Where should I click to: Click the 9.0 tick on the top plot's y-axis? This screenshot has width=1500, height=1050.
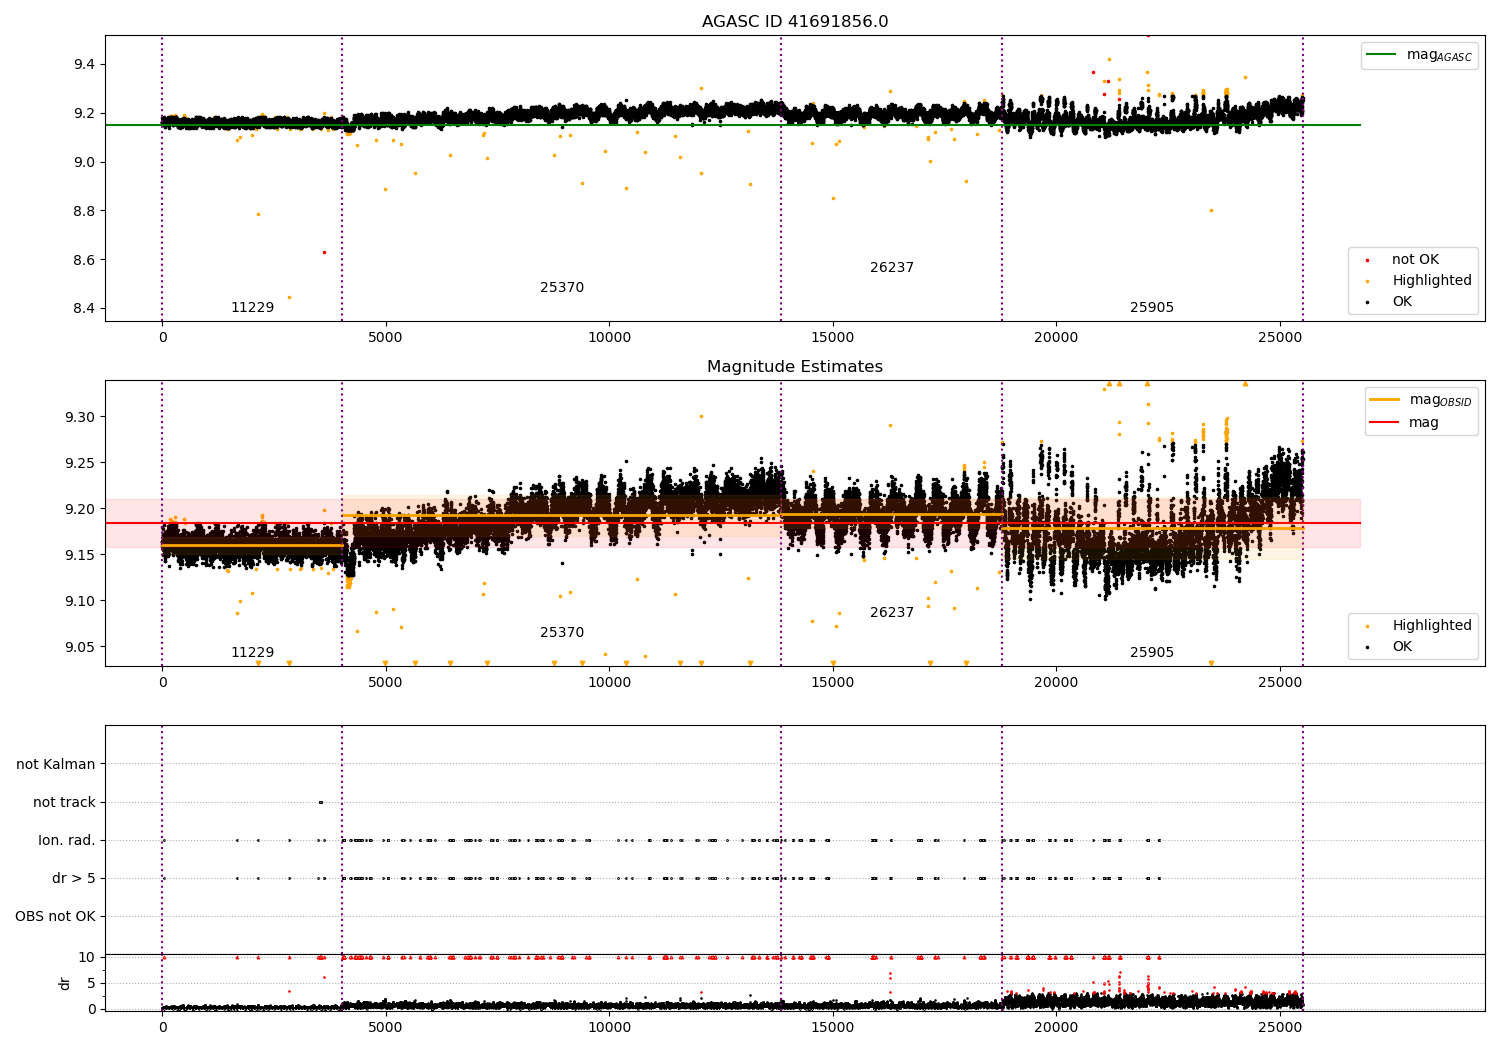click(83, 162)
